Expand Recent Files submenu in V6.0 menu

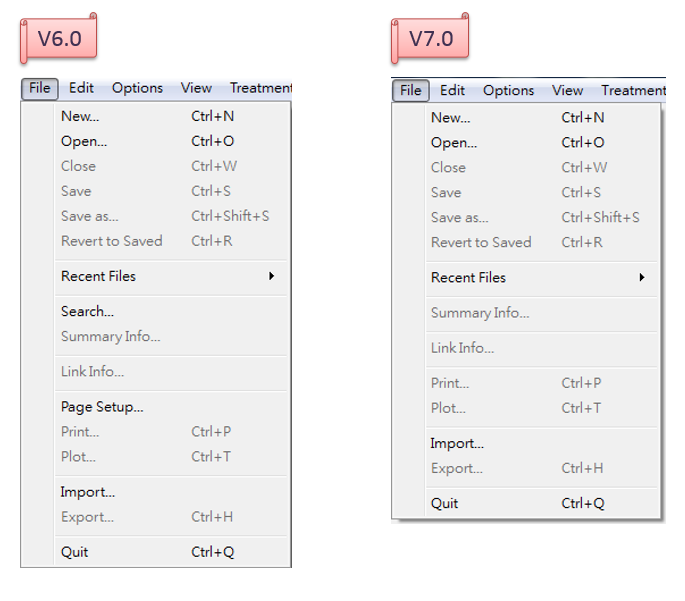tap(98, 276)
